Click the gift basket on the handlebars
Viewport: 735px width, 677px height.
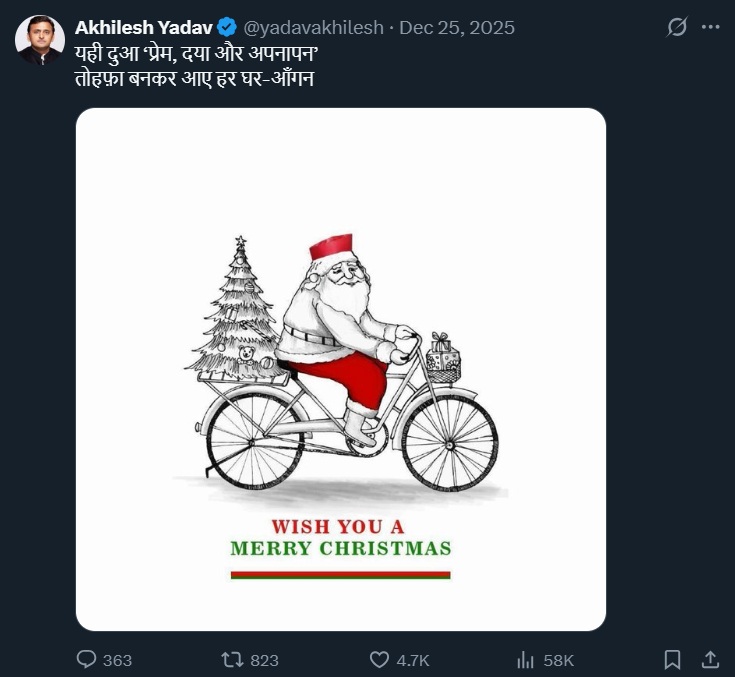tap(442, 358)
